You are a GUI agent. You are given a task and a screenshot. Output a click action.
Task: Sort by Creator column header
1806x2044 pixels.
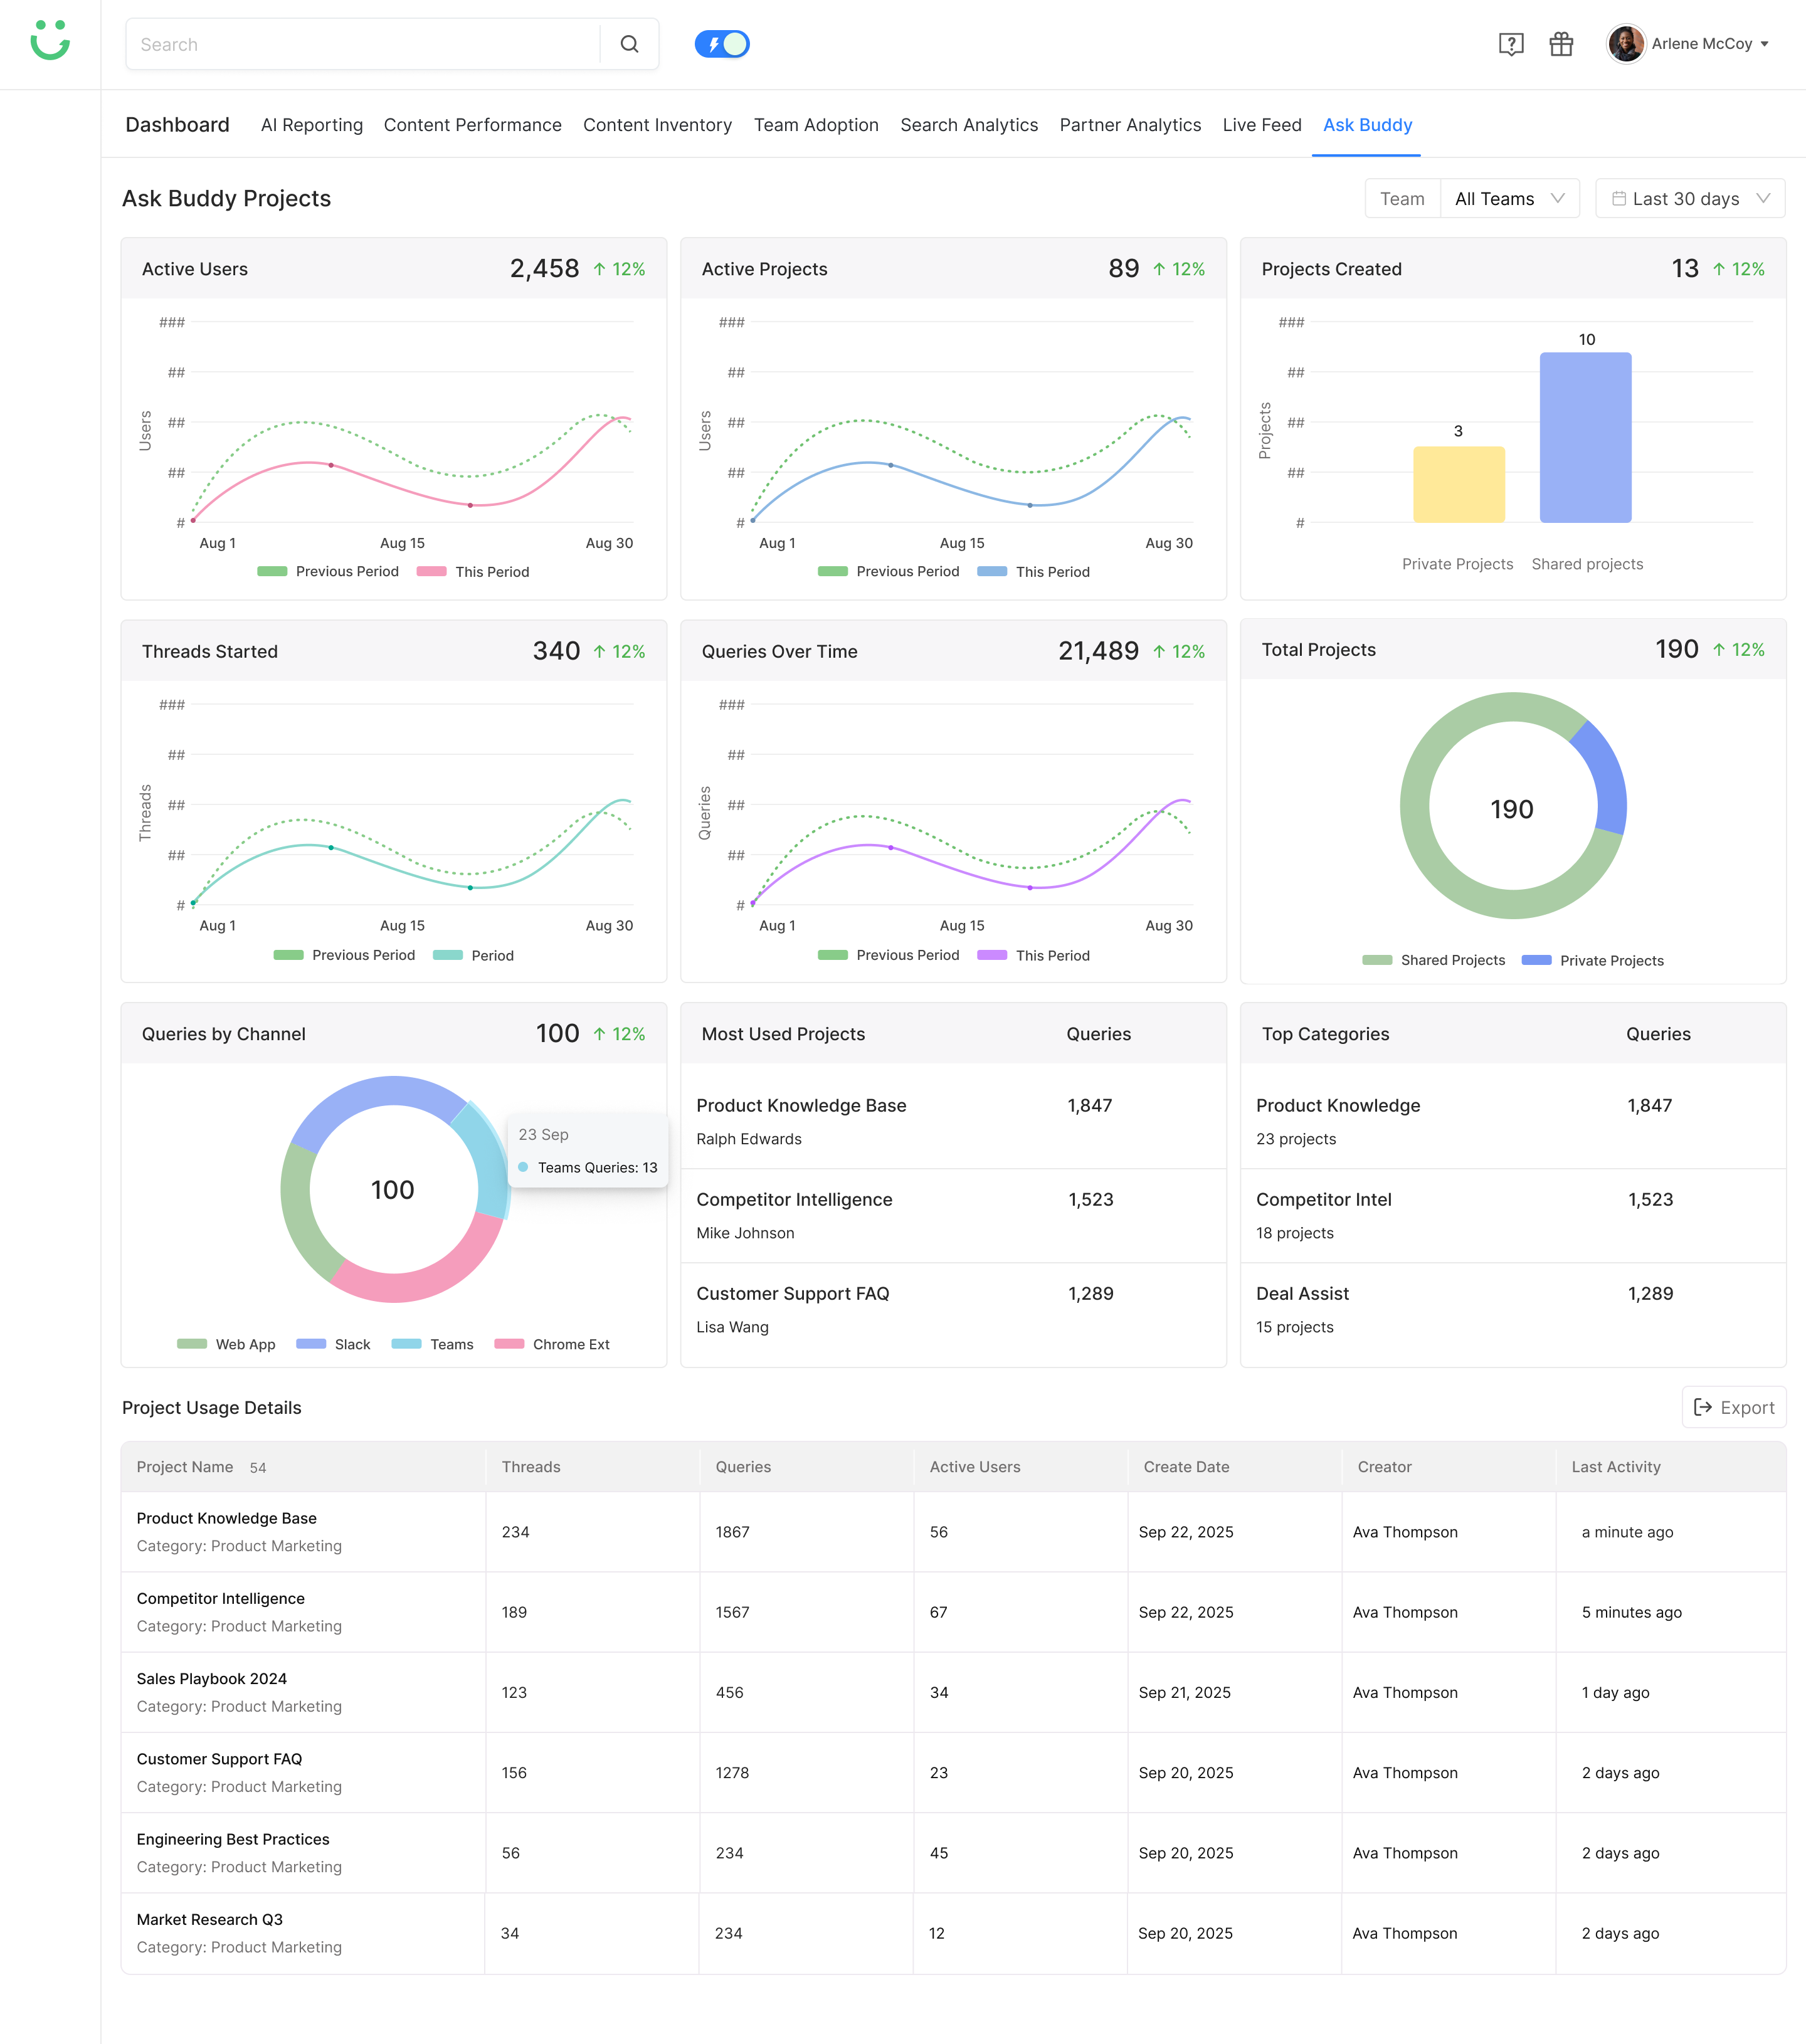tap(1384, 1466)
